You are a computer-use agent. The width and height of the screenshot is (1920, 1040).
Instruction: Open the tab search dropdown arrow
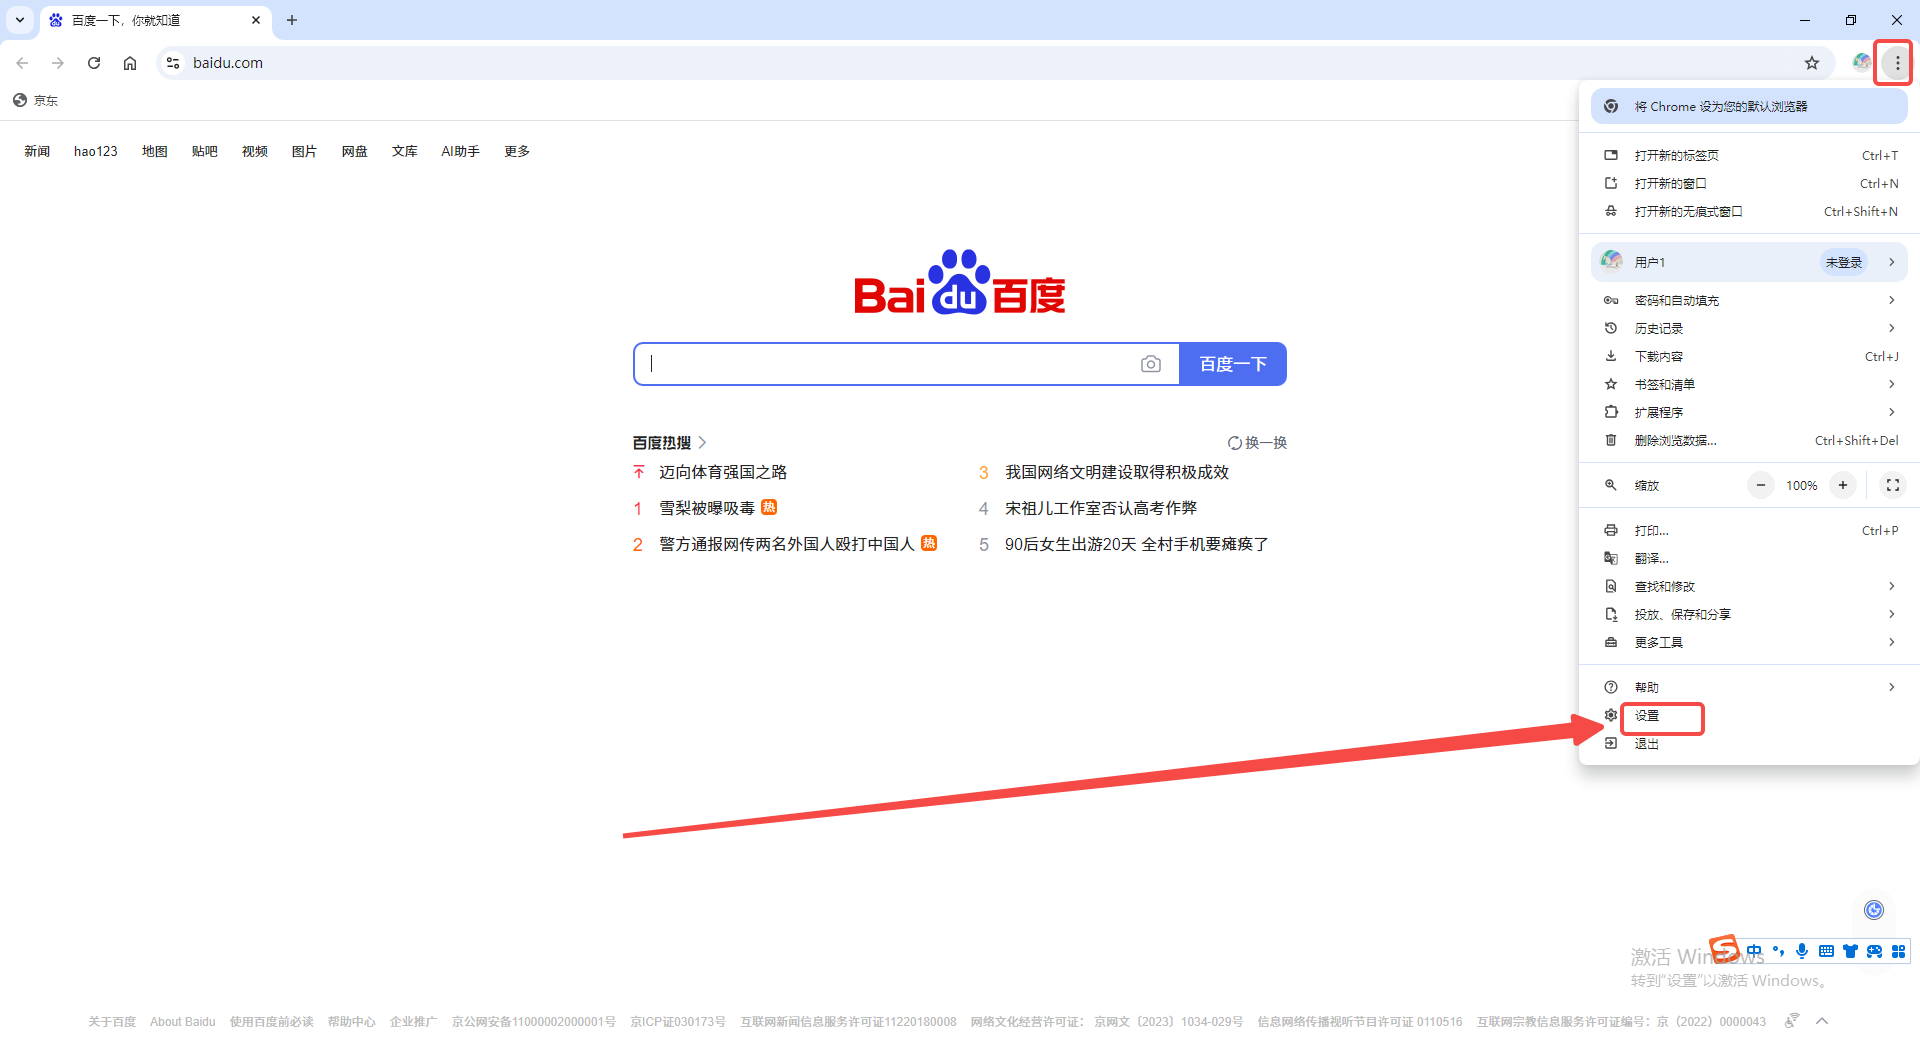pos(20,20)
